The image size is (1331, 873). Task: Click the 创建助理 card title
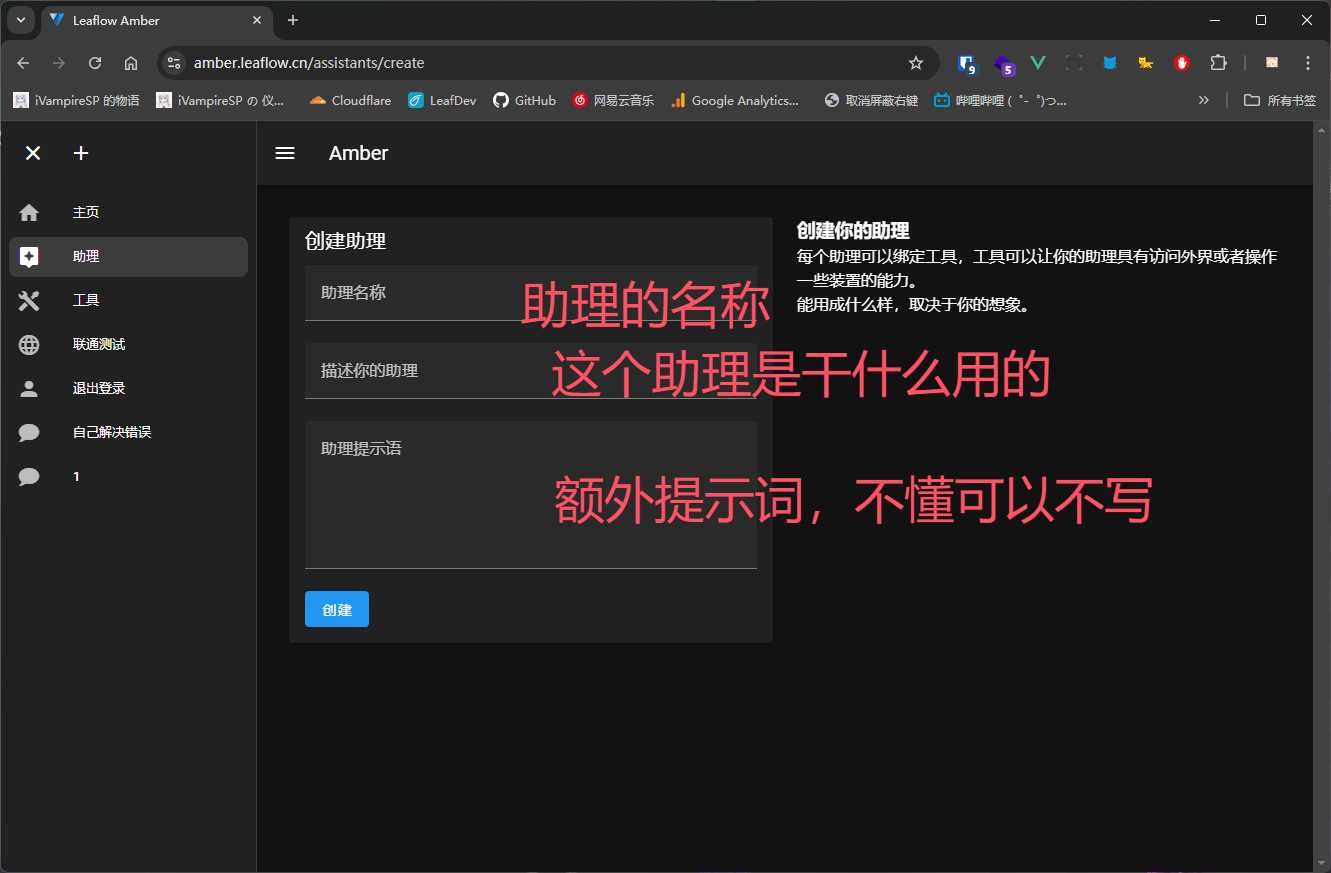tap(345, 241)
